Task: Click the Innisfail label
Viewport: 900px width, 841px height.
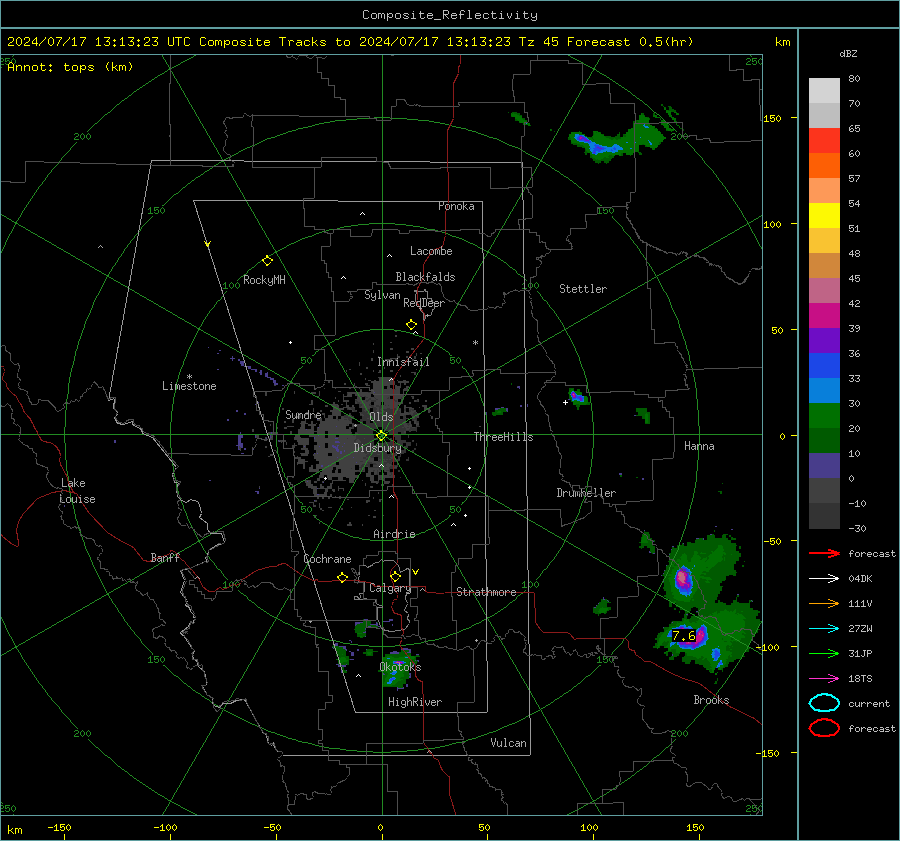Action: pyautogui.click(x=403, y=362)
